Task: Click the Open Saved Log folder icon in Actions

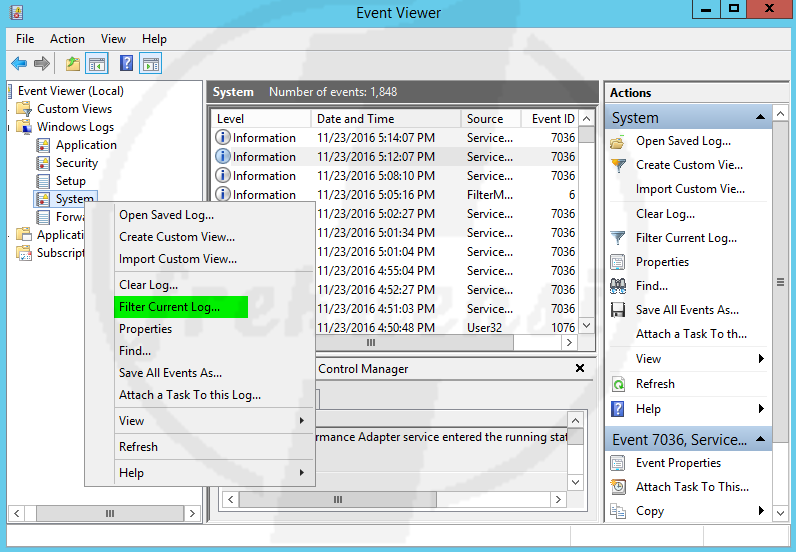Action: tap(617, 142)
